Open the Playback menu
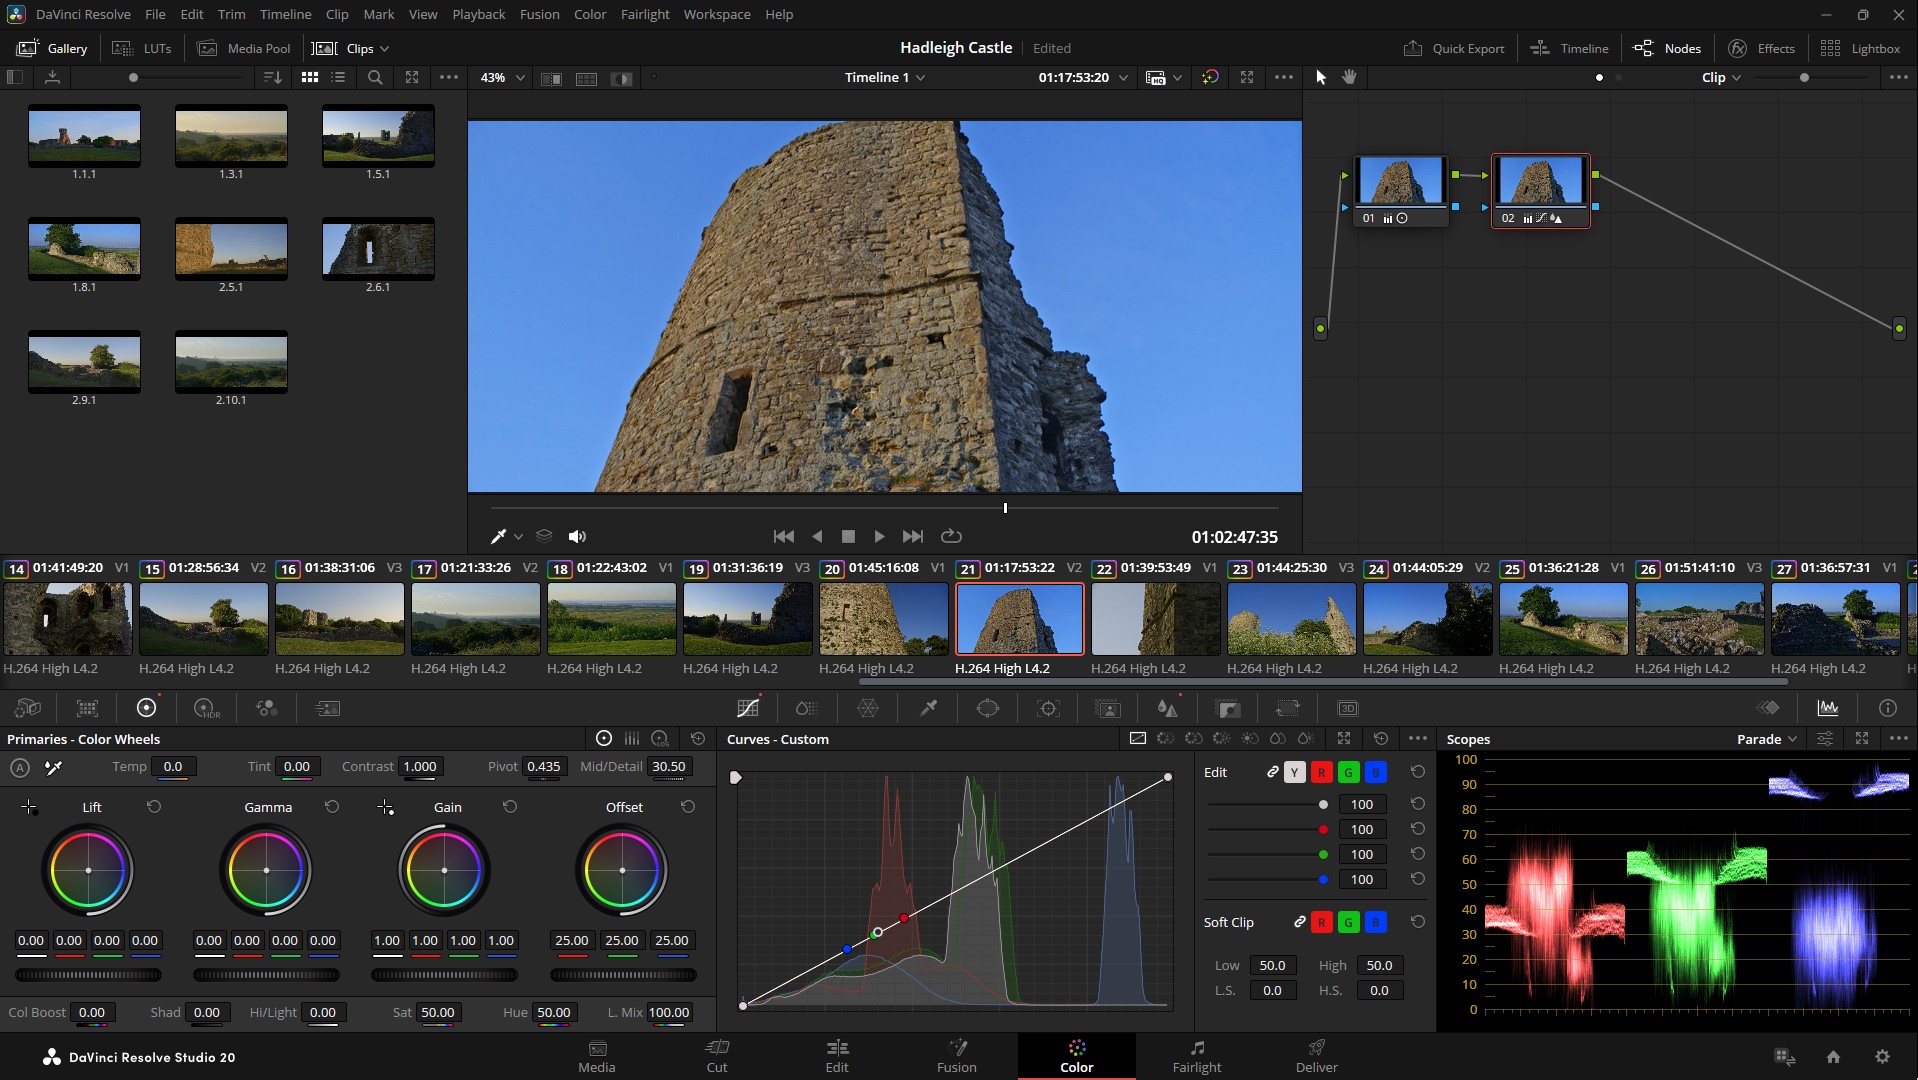This screenshot has width=1918, height=1080. pos(478,14)
